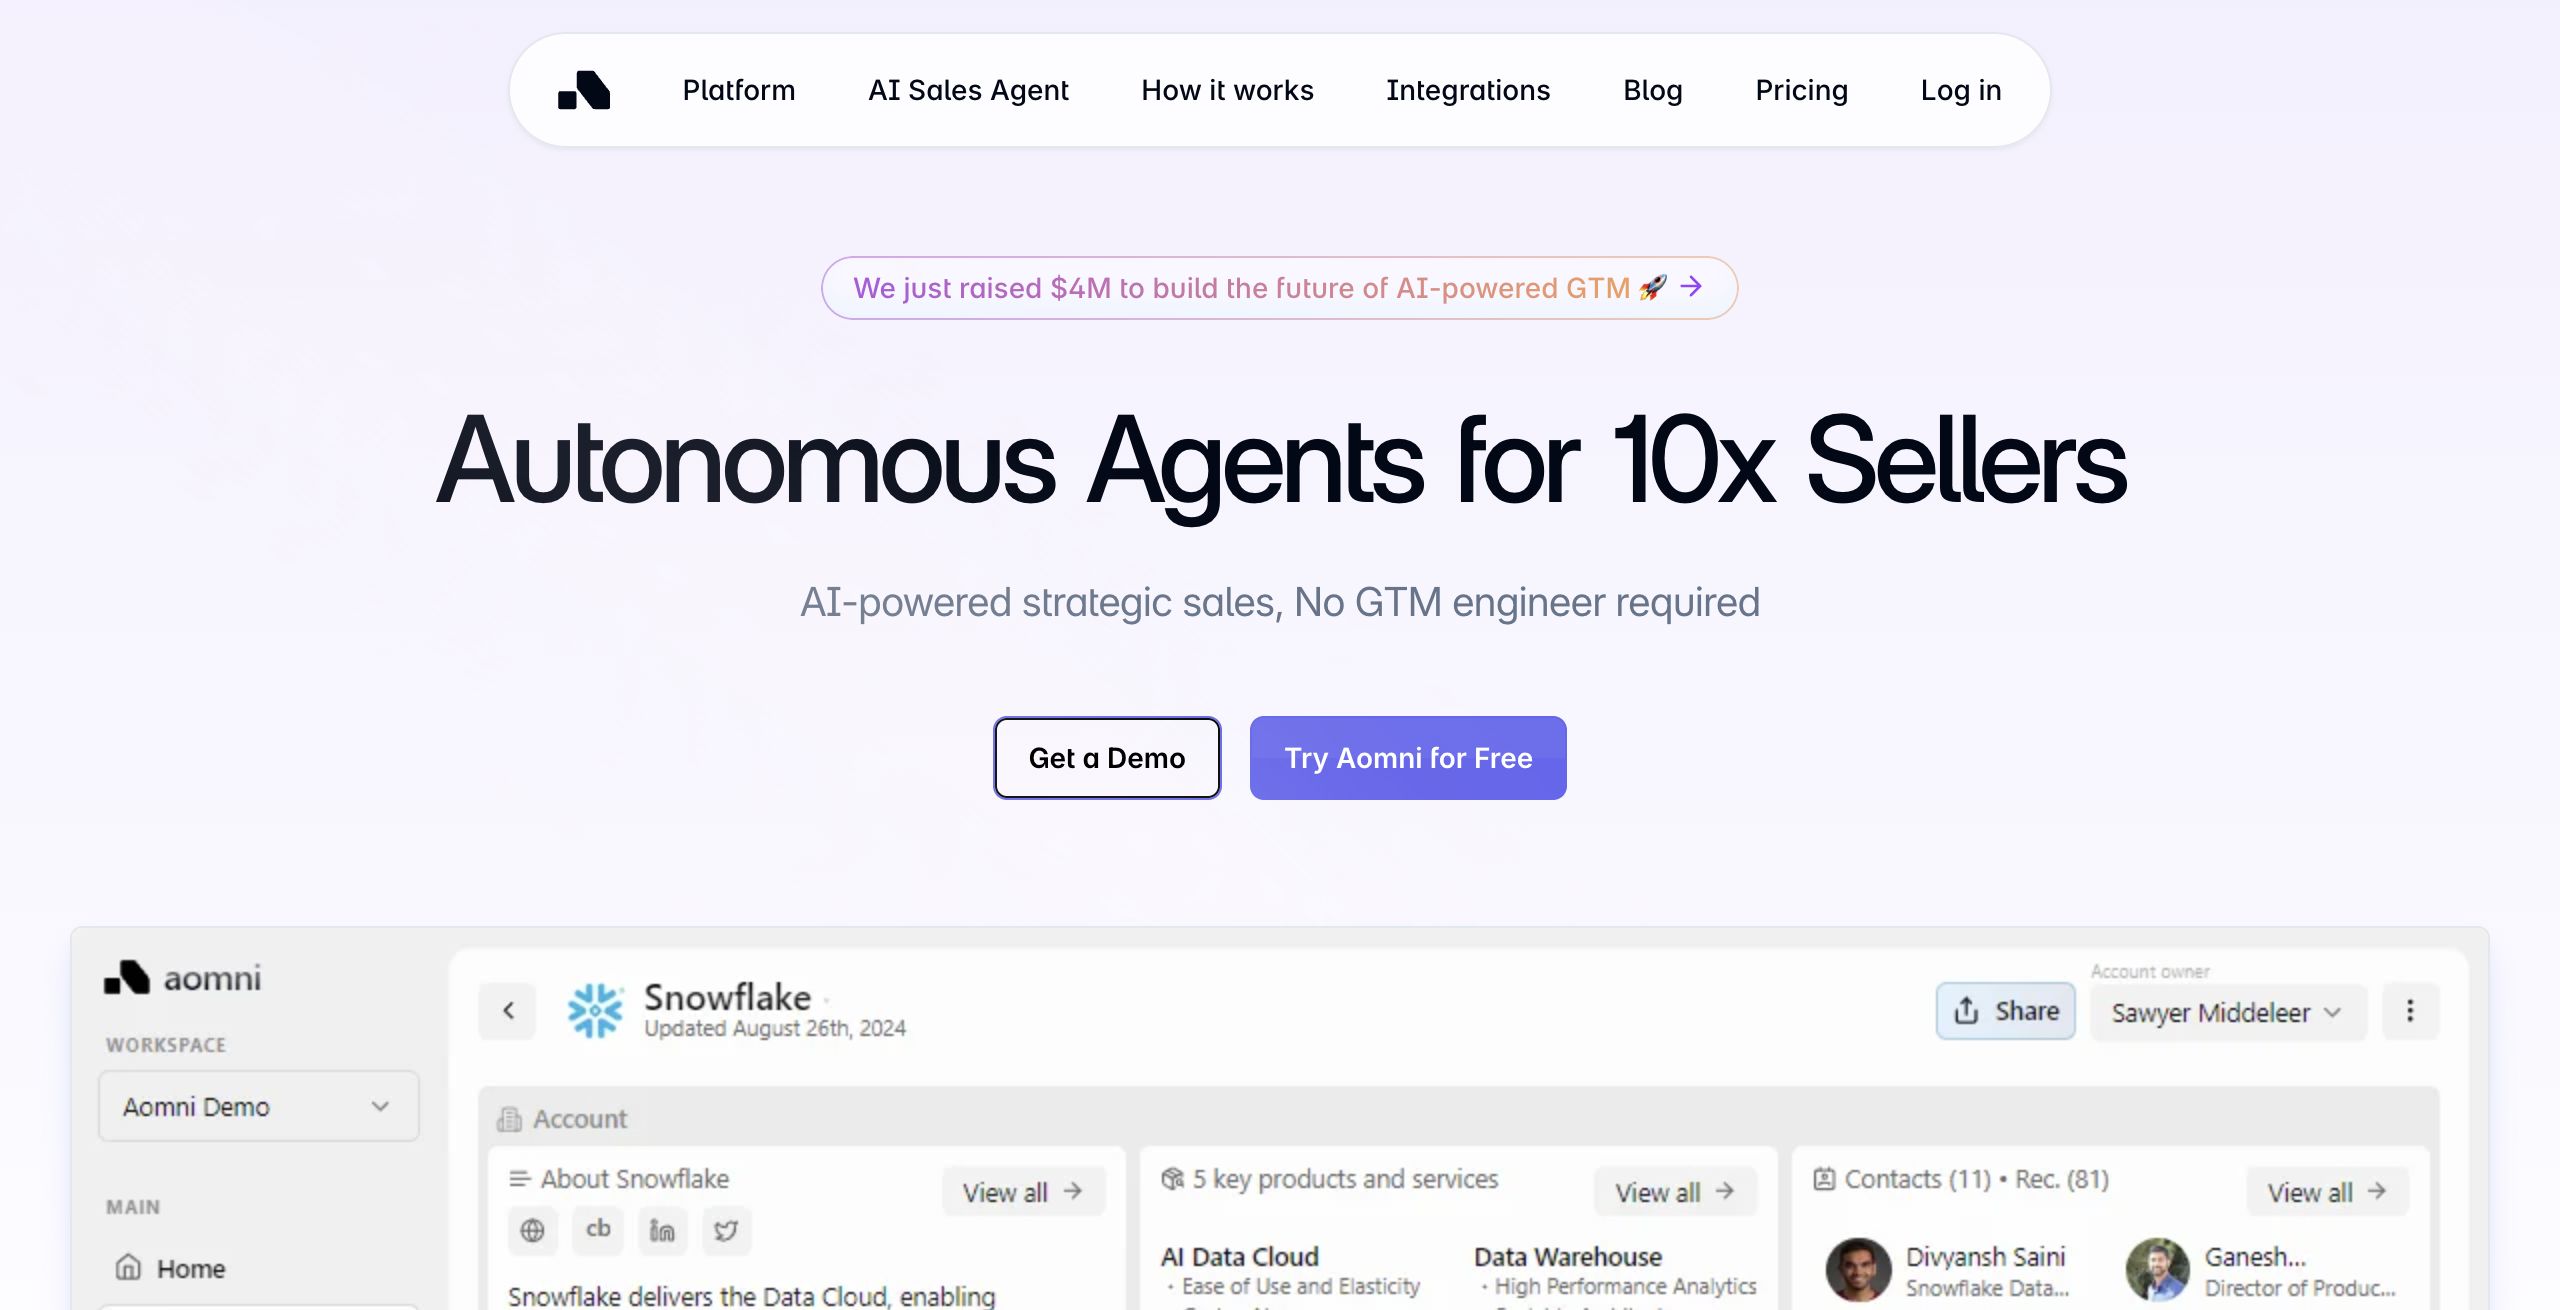2560x1310 pixels.
Task: Click the Snowflake company logo
Action: 595,1010
